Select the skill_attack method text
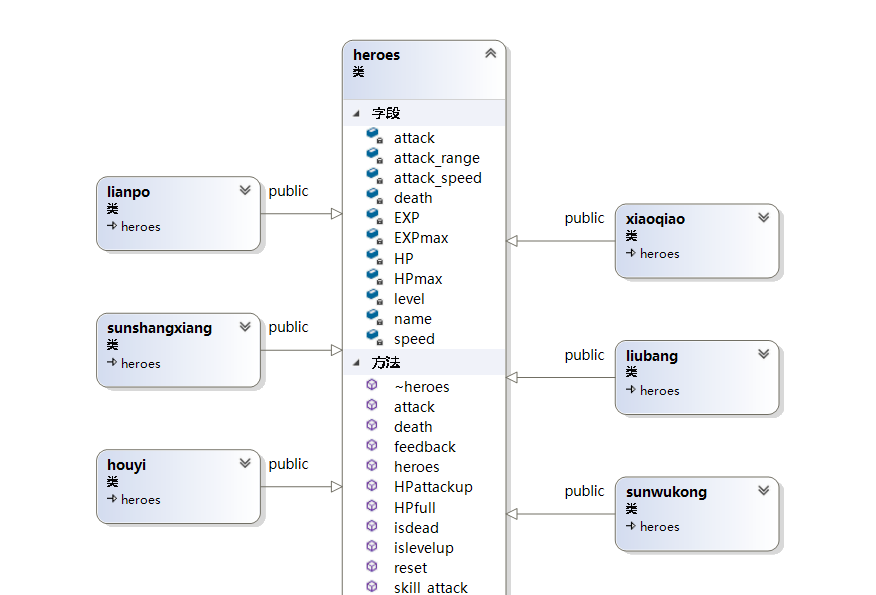This screenshot has height=595, width=876. (430, 588)
